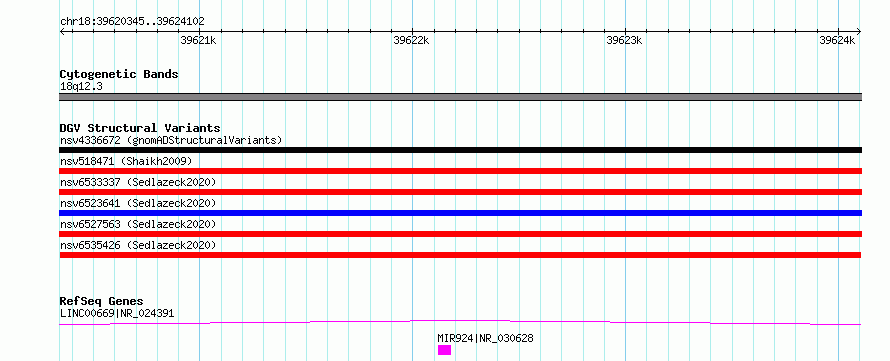
Task: Click the 39623k ruler tick label
Action: pyautogui.click(x=624, y=40)
